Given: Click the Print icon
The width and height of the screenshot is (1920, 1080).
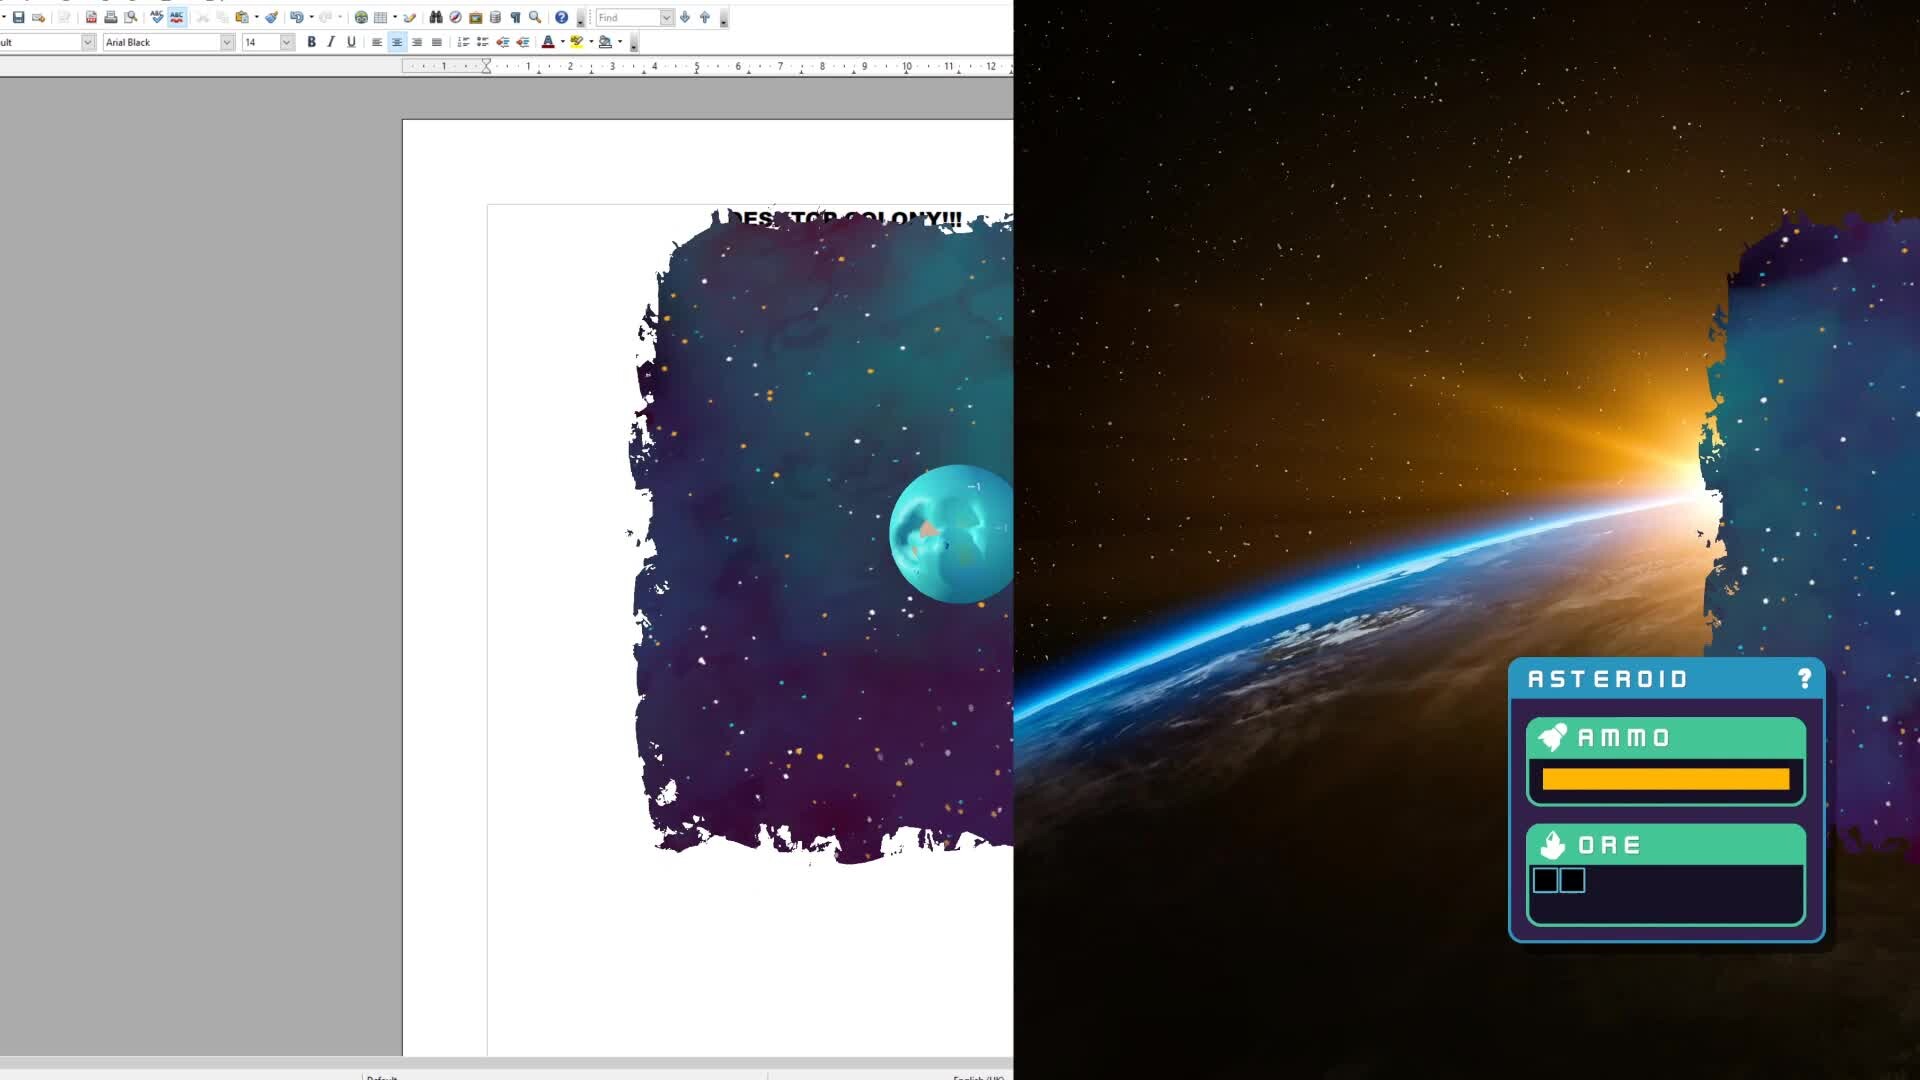Looking at the screenshot, I should pos(111,17).
